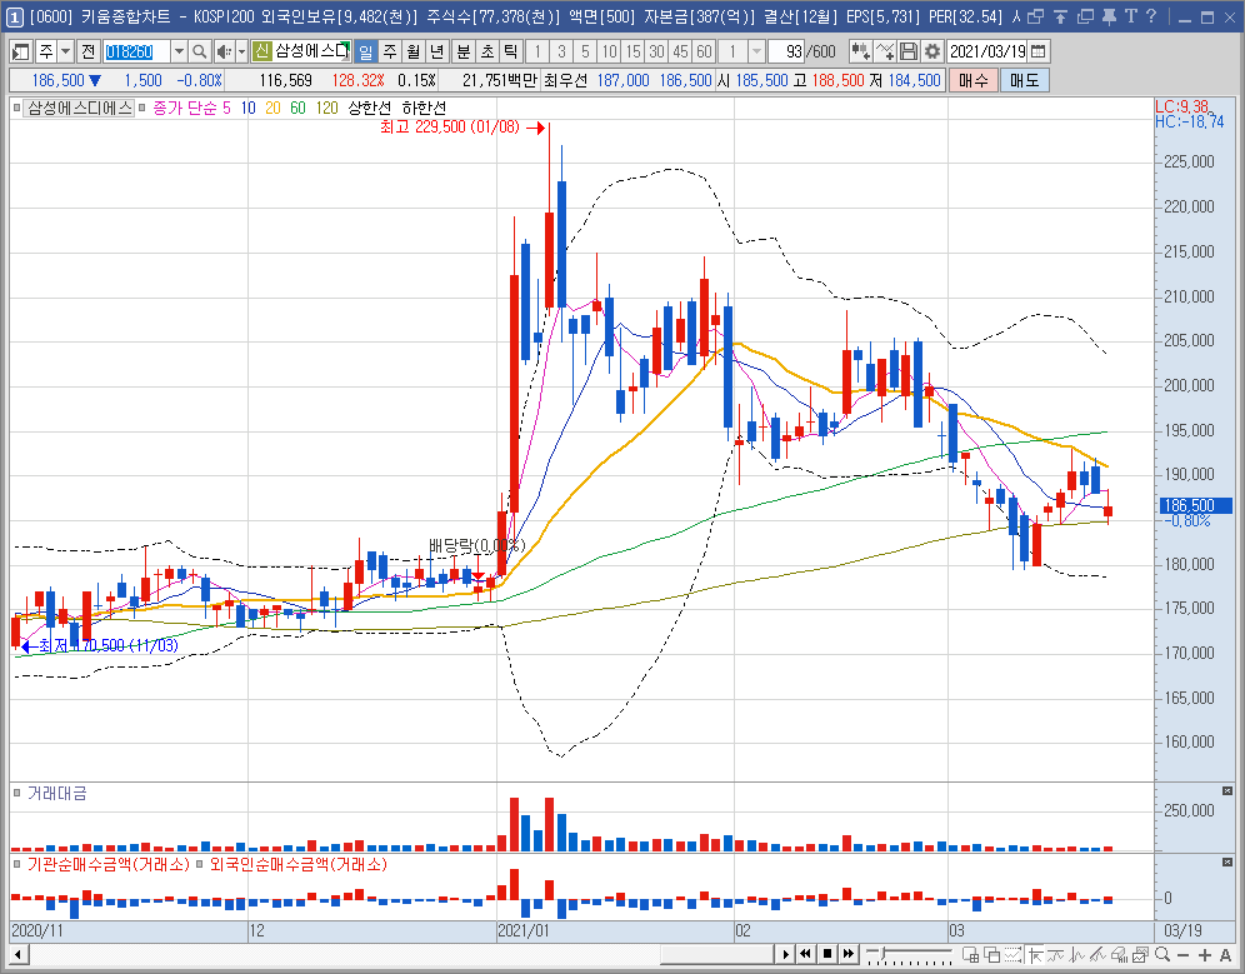Switch to the 초 second chart period

[x=487, y=51]
